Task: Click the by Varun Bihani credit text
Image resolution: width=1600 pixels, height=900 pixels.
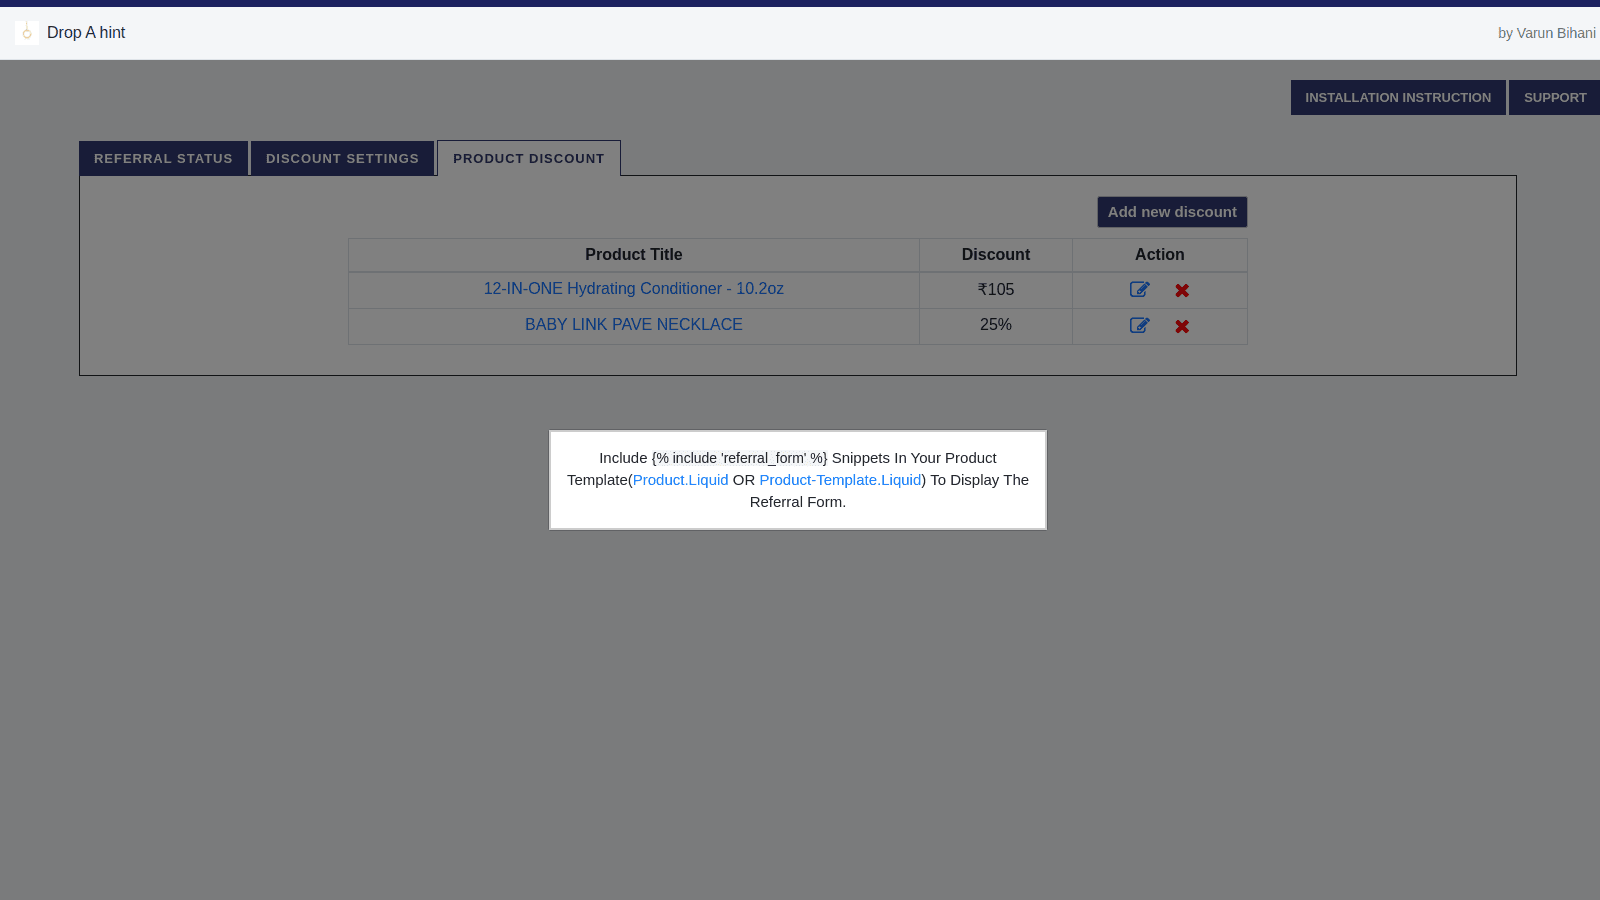Action: click(x=1546, y=33)
